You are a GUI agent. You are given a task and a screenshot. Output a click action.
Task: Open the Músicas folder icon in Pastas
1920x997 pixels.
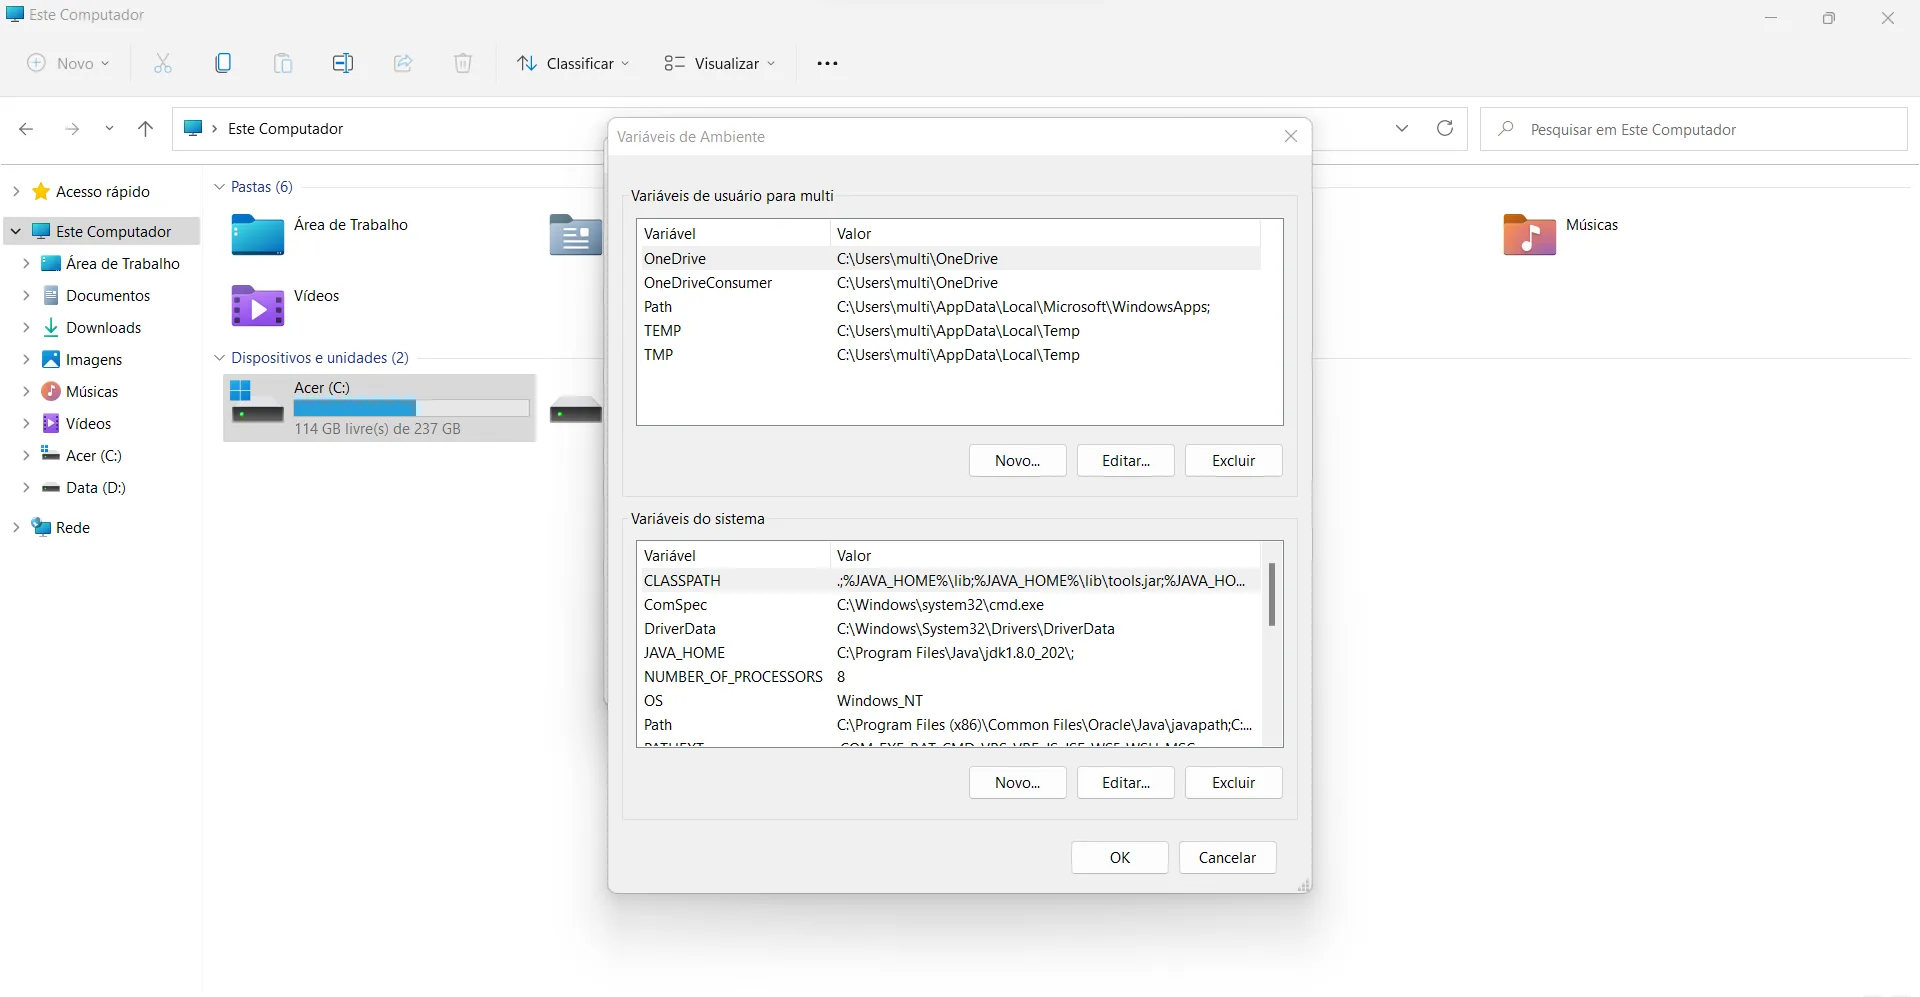coord(1529,235)
